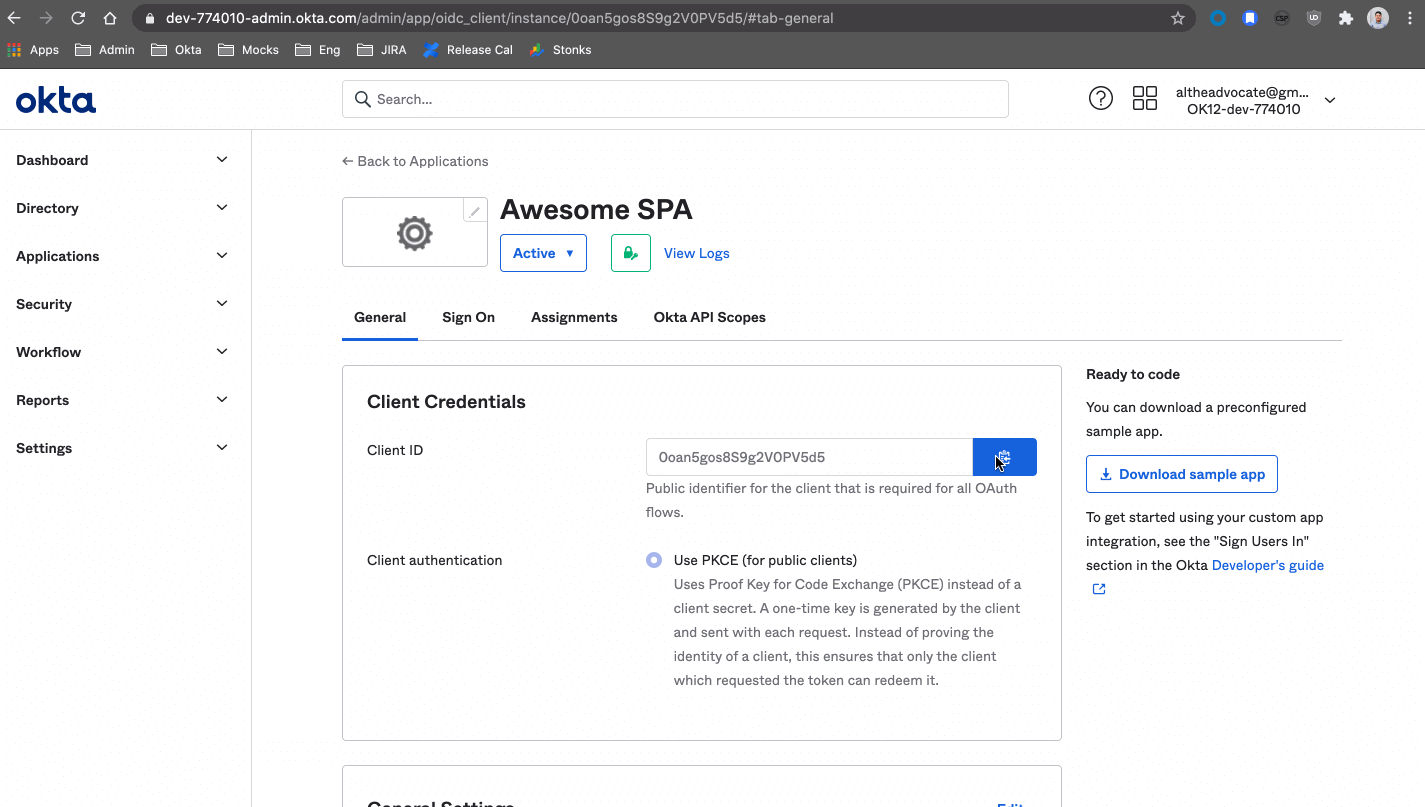Go to the browser home page
This screenshot has width=1425, height=807.
(110, 18)
